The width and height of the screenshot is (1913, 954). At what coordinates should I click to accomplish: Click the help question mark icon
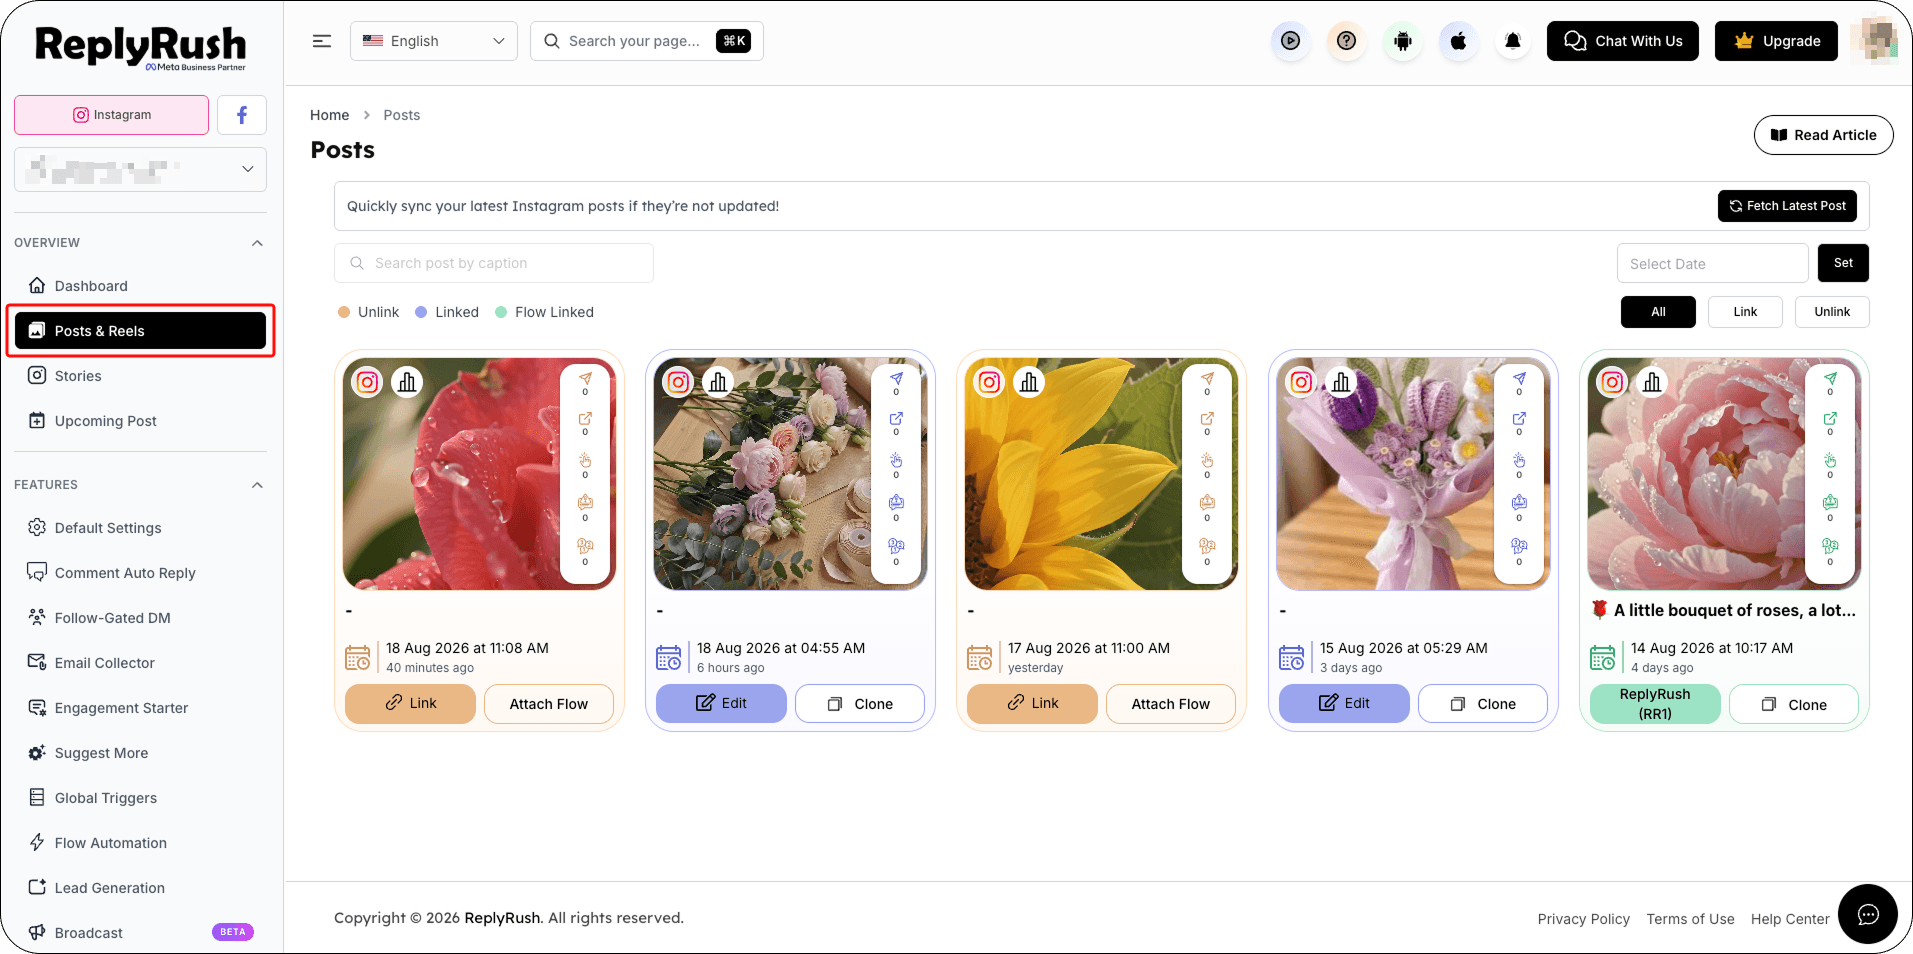[1347, 41]
